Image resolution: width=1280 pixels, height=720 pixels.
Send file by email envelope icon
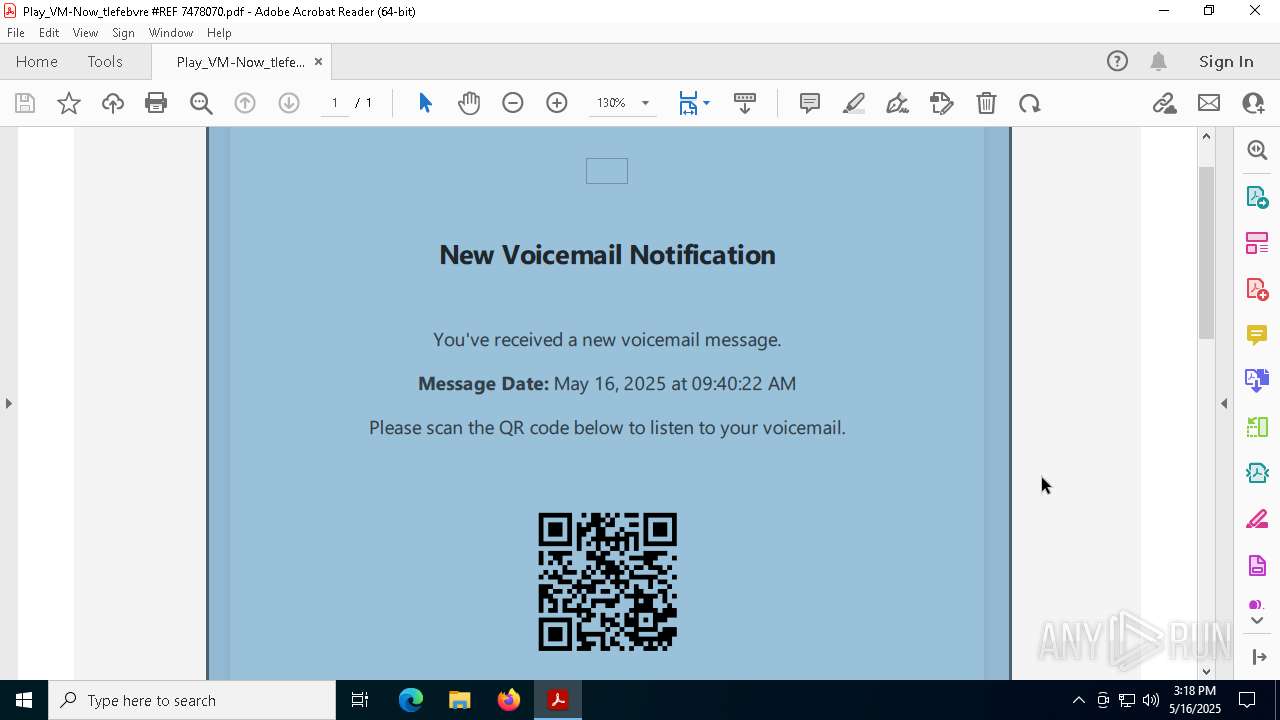click(x=1209, y=103)
